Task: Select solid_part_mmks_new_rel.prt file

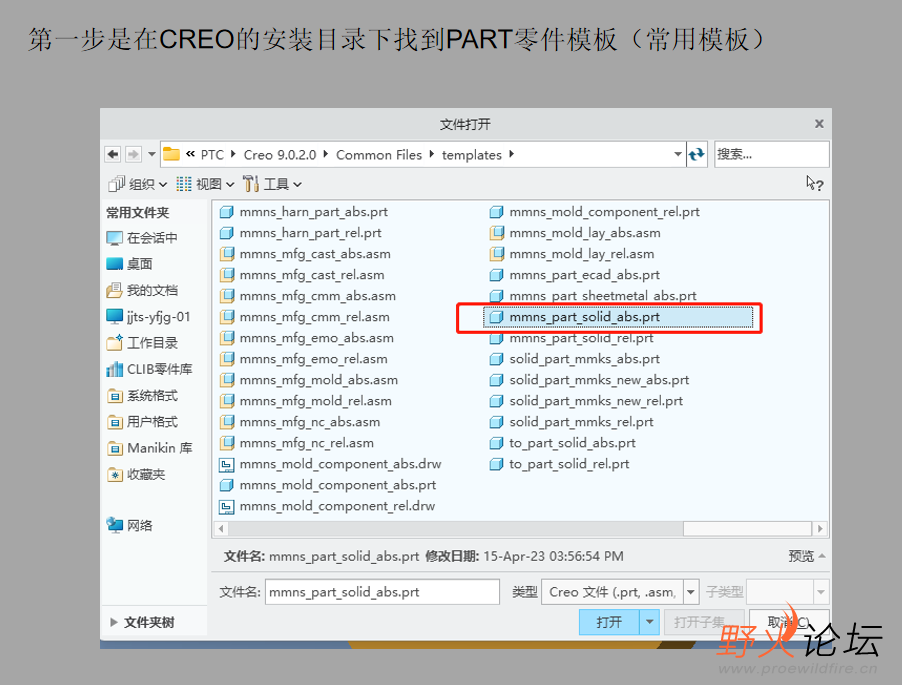Action: (586, 401)
